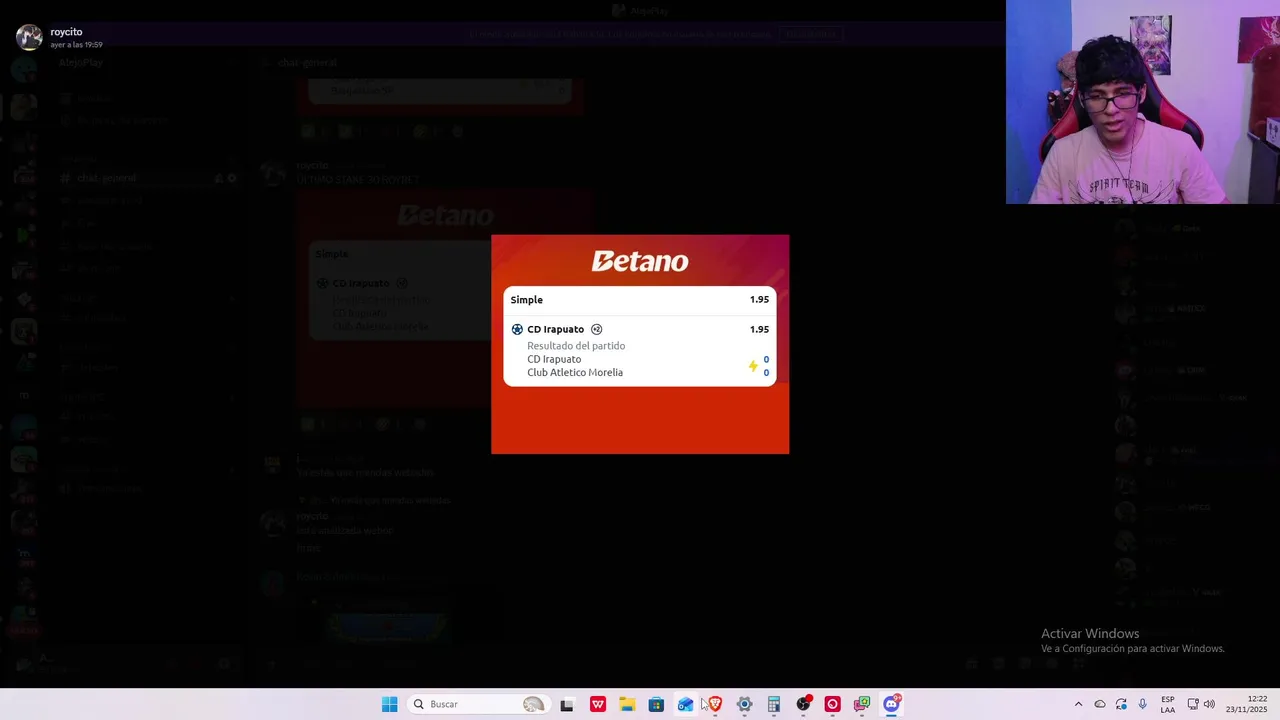1280x720 pixels.
Task: Open File Explorer from the taskbar
Action: (627, 704)
